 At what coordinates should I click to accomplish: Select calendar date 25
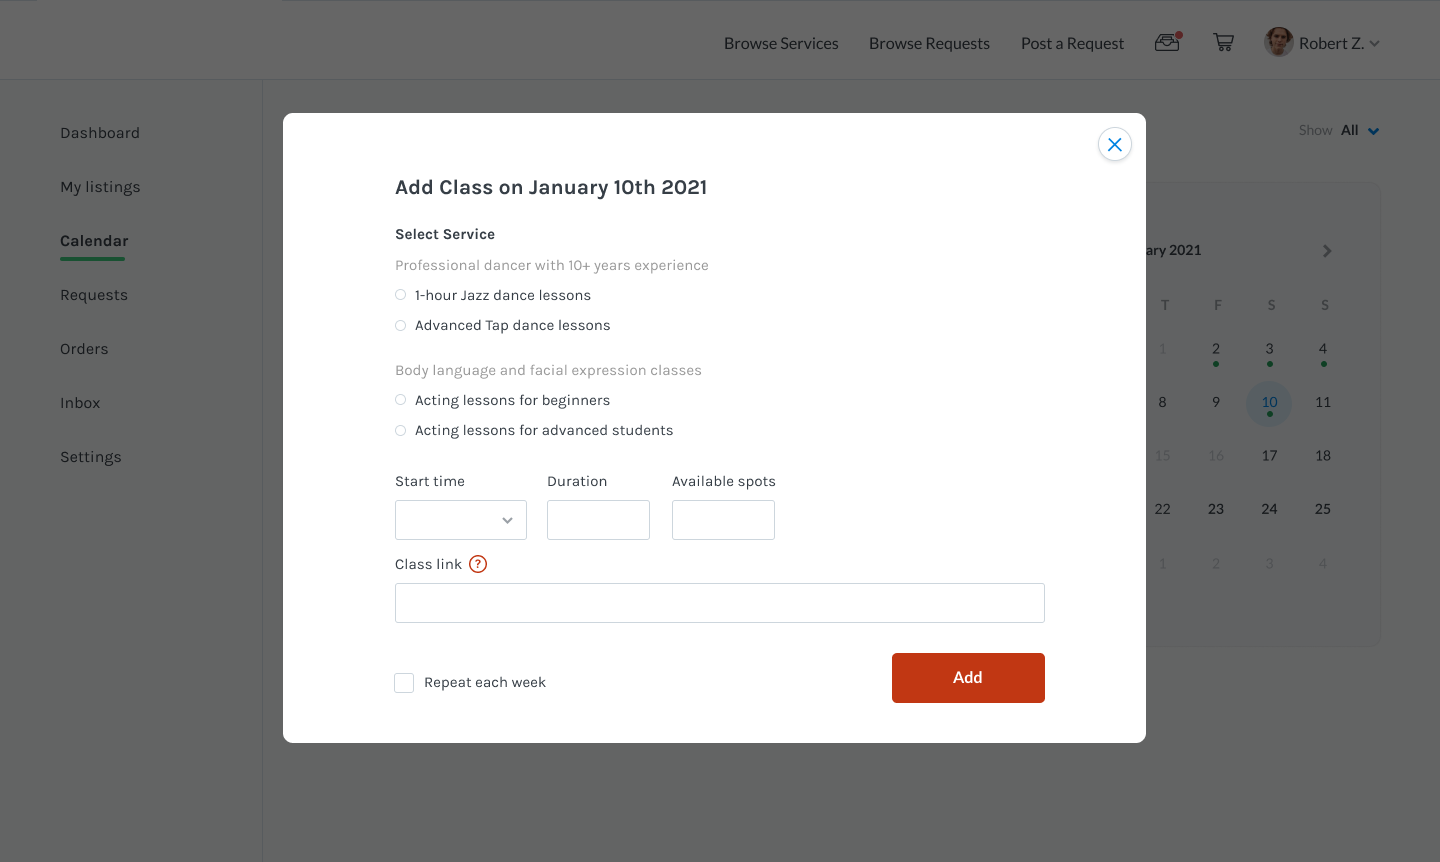coord(1323,509)
